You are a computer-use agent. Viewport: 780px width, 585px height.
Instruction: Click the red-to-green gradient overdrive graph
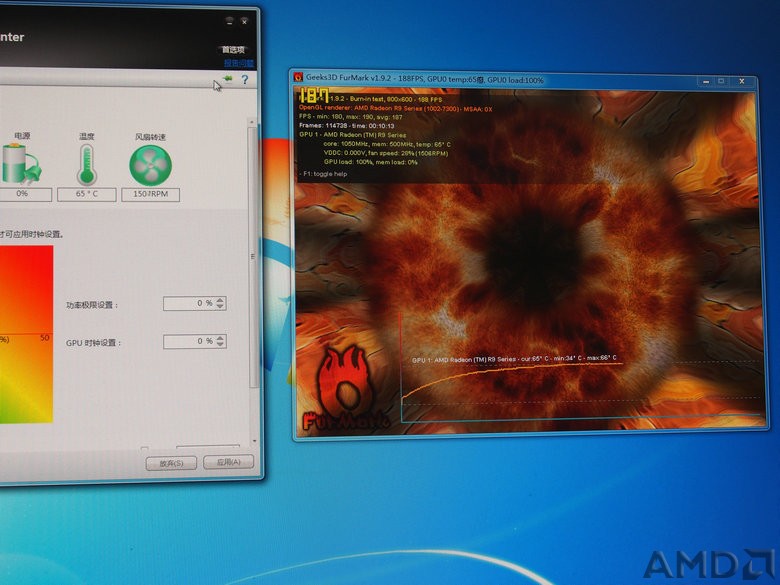click(x=26, y=334)
